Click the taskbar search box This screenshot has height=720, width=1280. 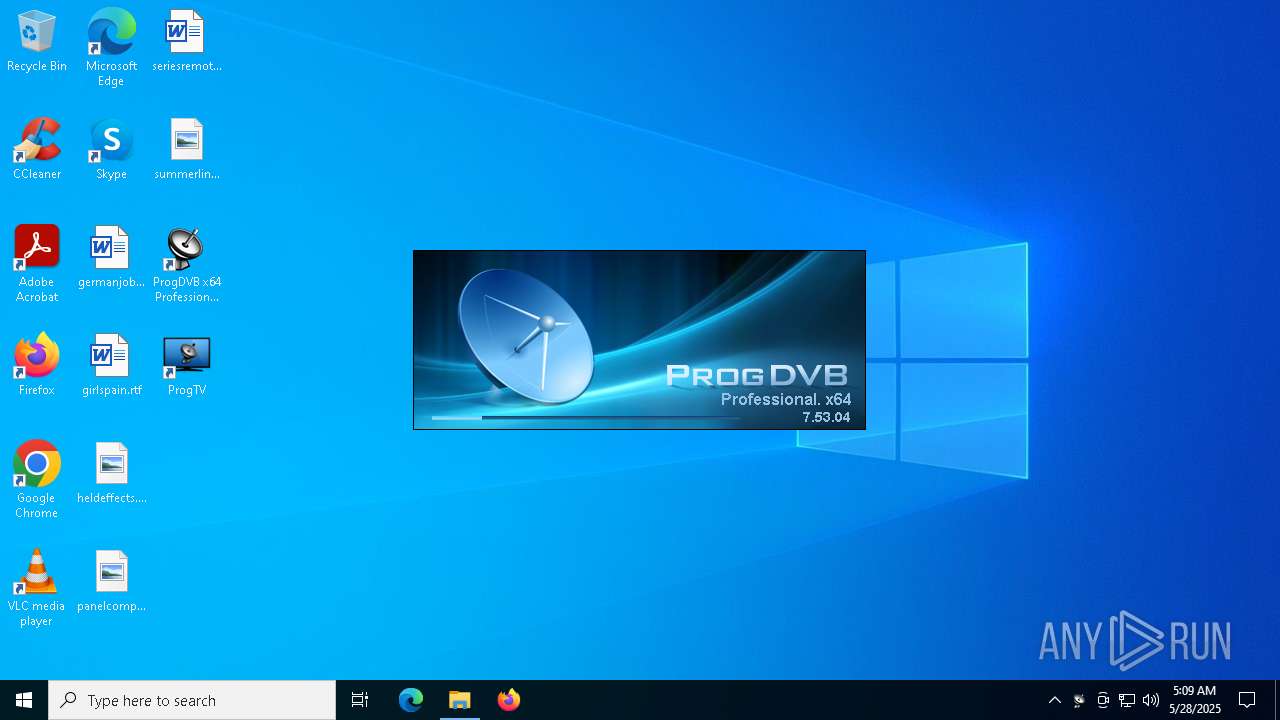[192, 700]
